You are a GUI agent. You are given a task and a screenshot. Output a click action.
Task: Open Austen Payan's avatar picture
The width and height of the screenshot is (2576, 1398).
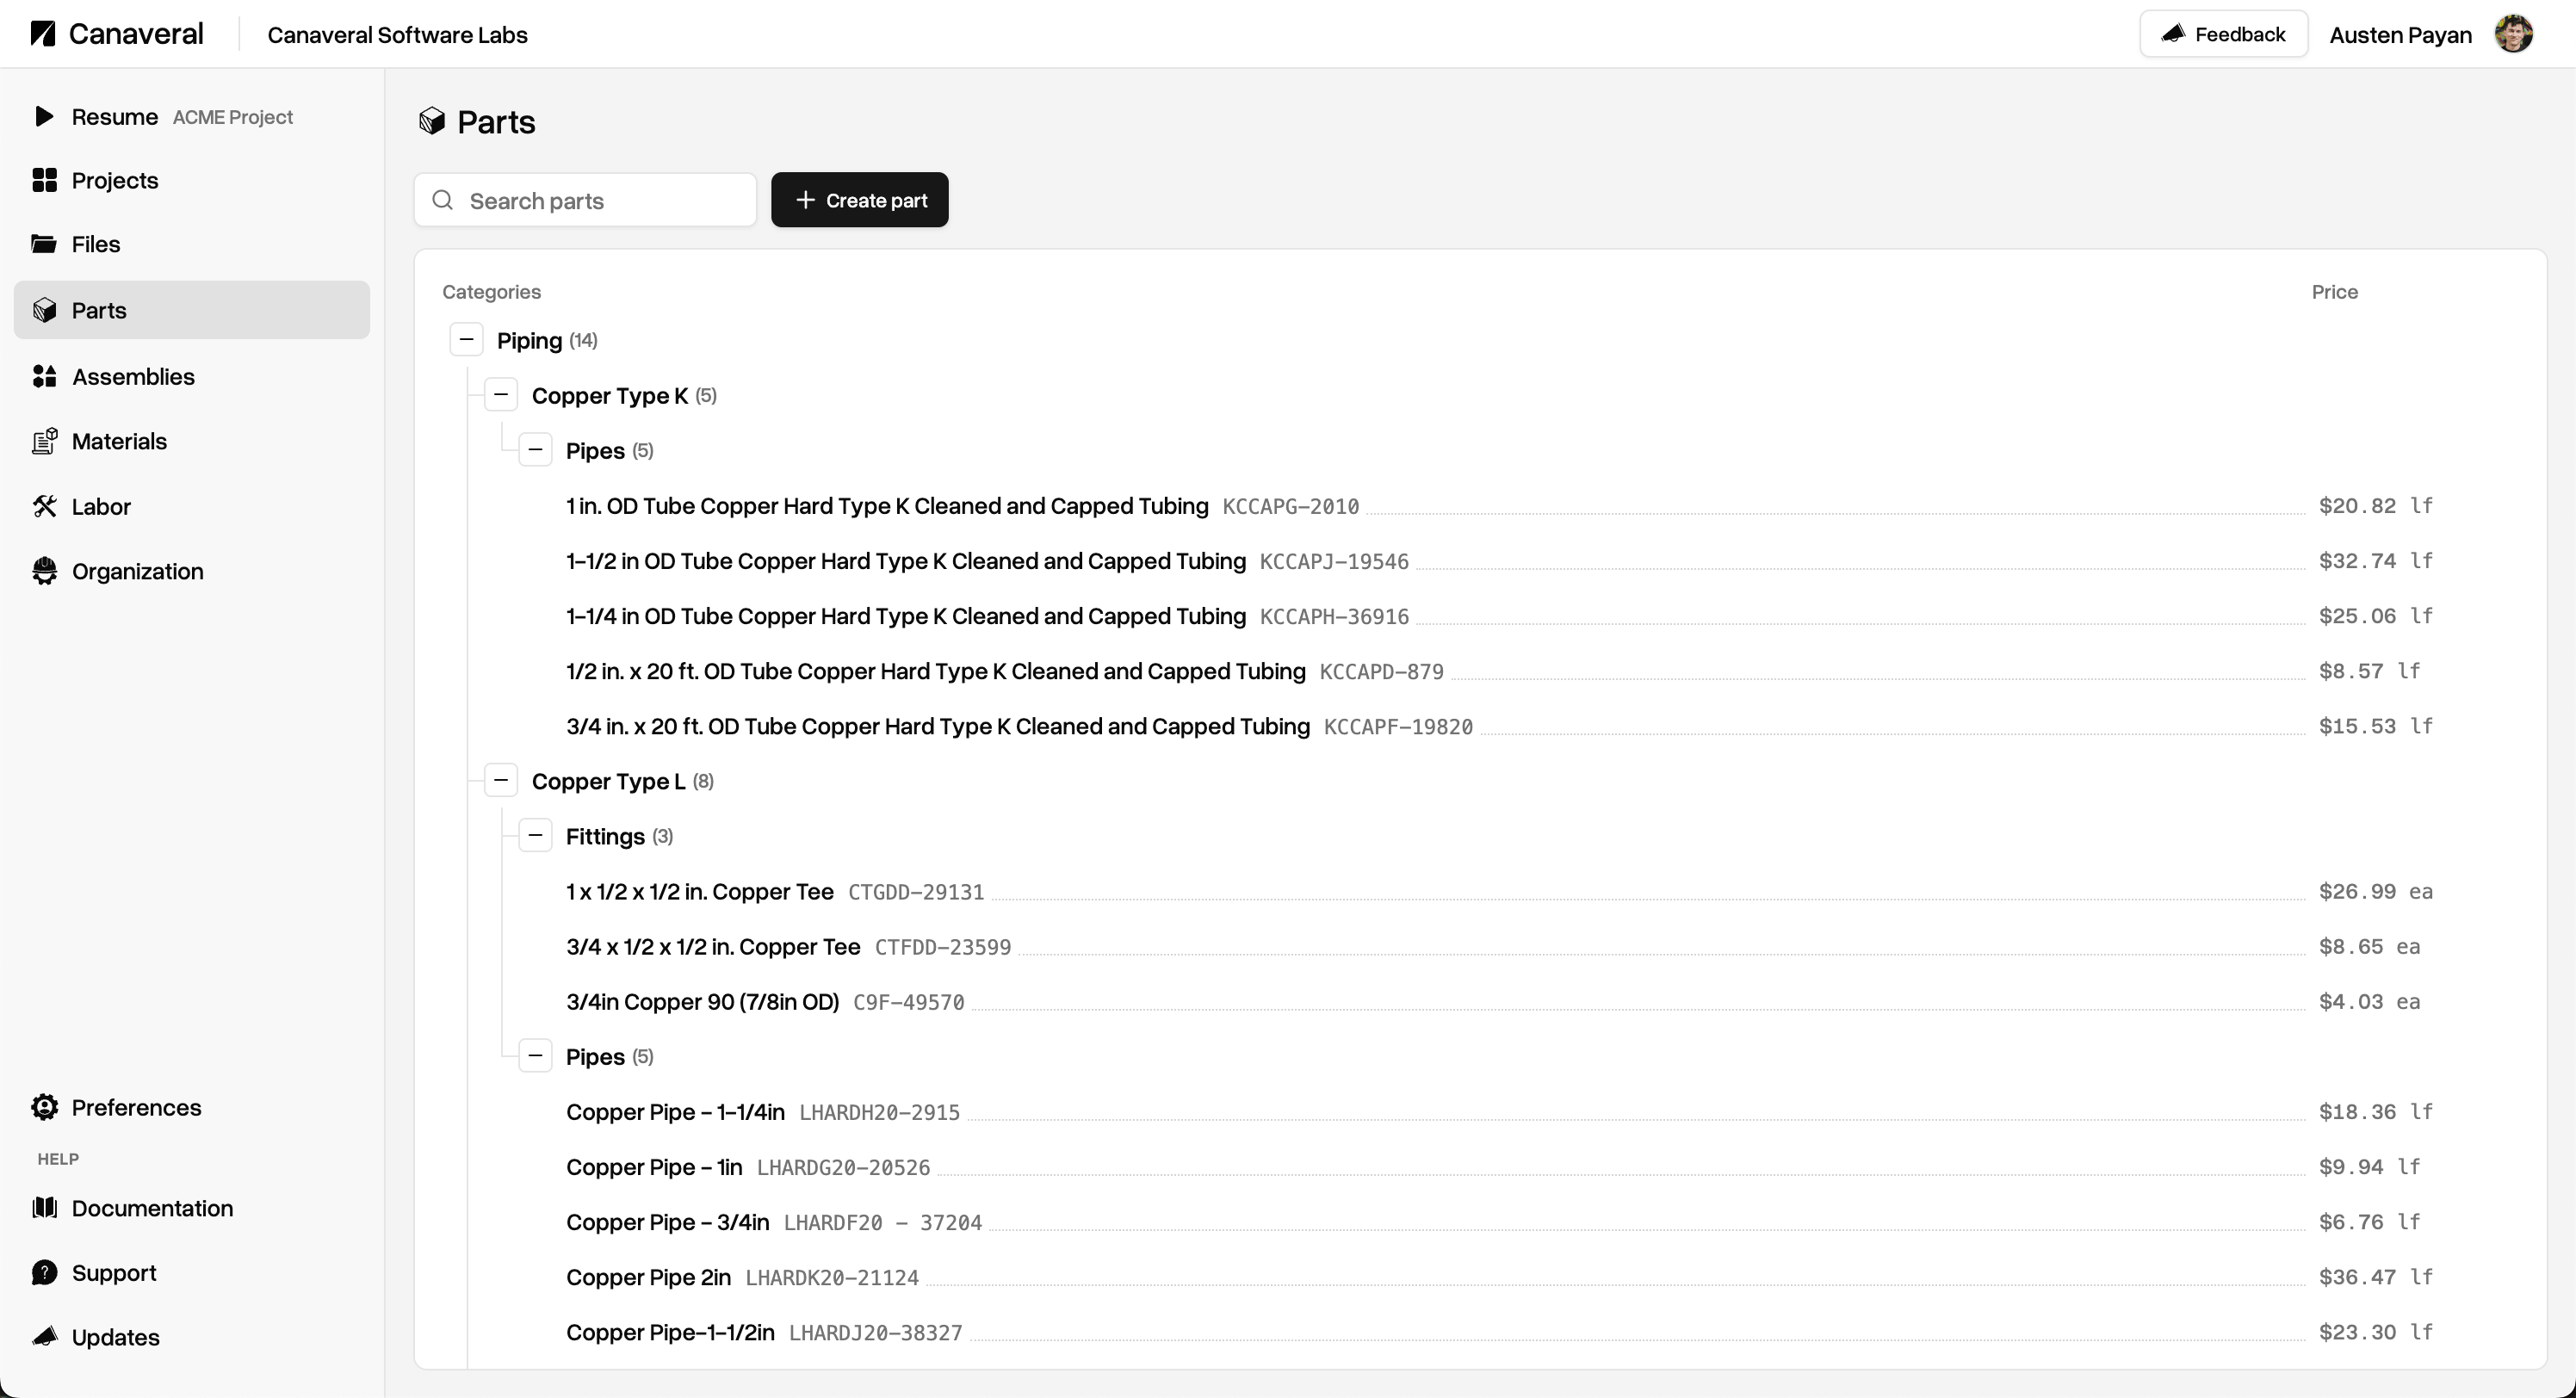point(2513,34)
